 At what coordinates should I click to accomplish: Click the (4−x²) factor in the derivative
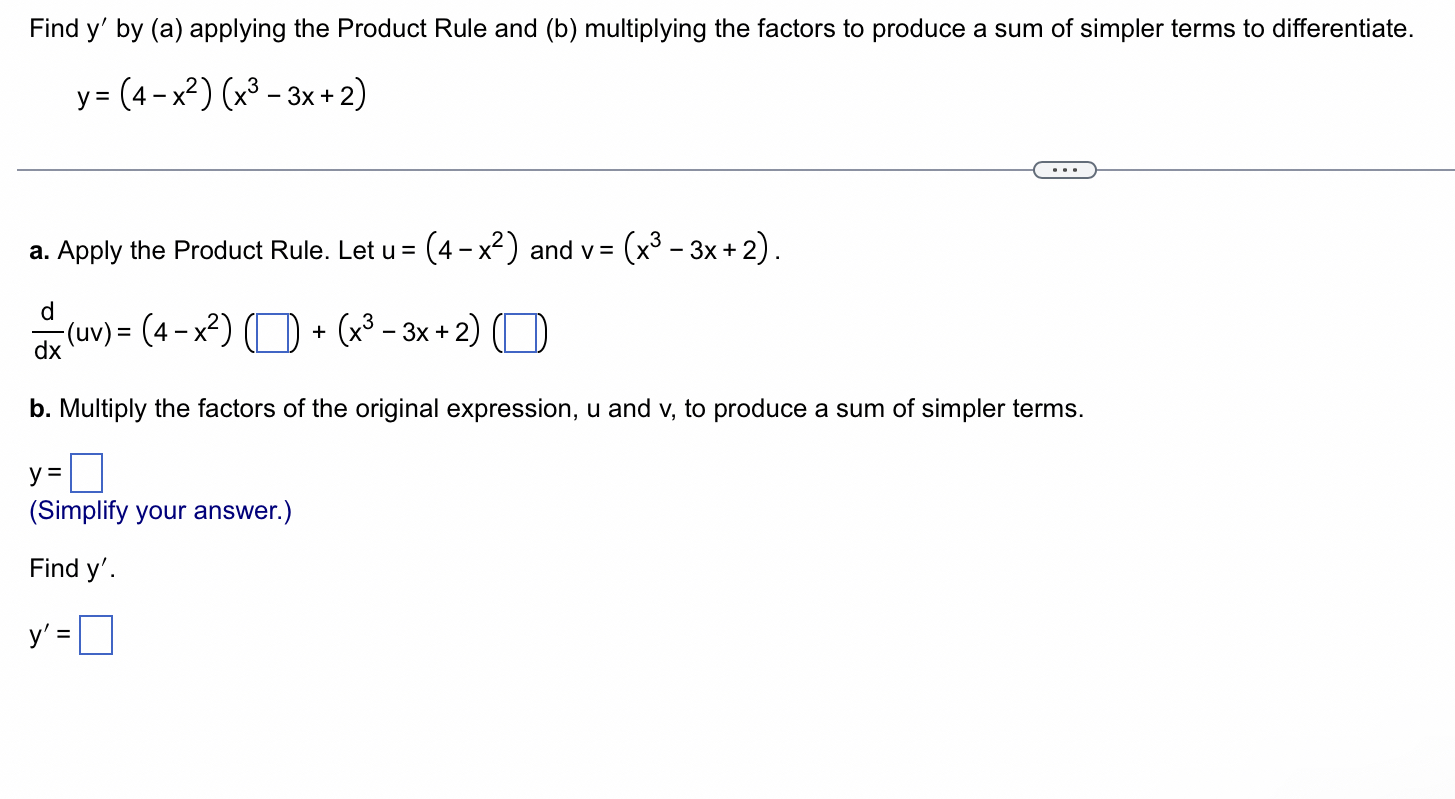point(185,330)
